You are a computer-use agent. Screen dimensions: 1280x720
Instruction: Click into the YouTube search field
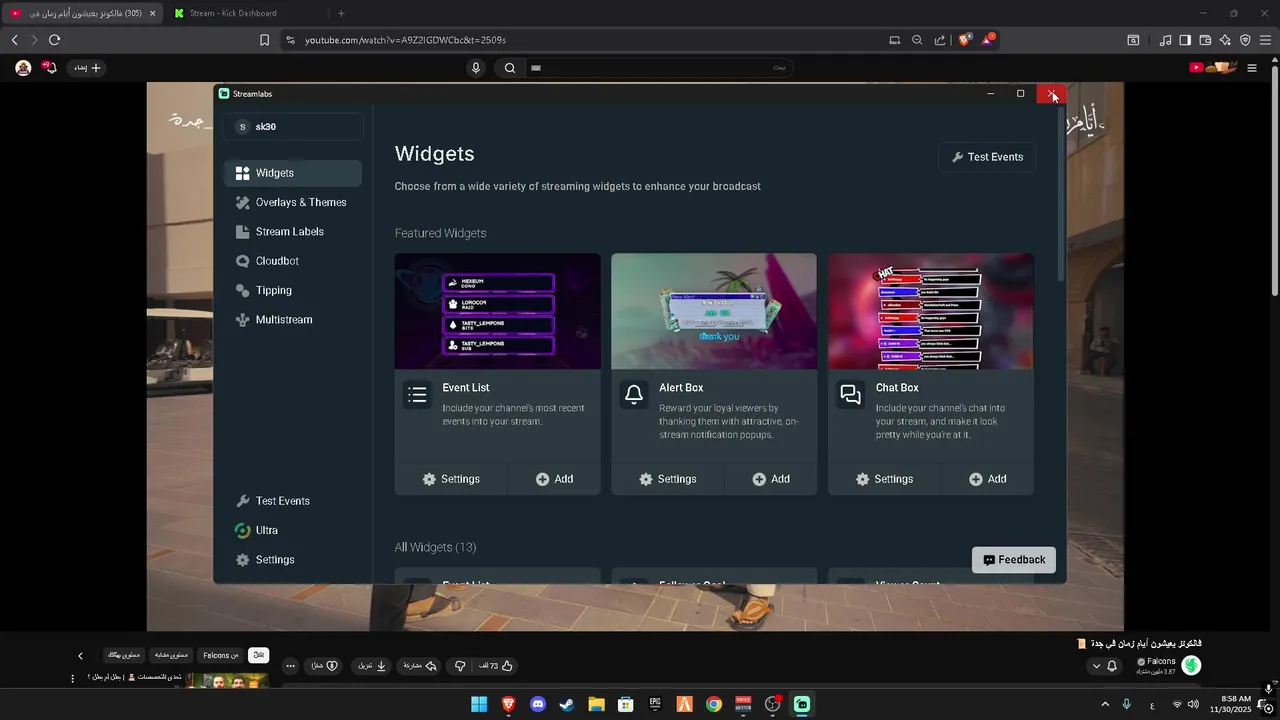coord(659,68)
